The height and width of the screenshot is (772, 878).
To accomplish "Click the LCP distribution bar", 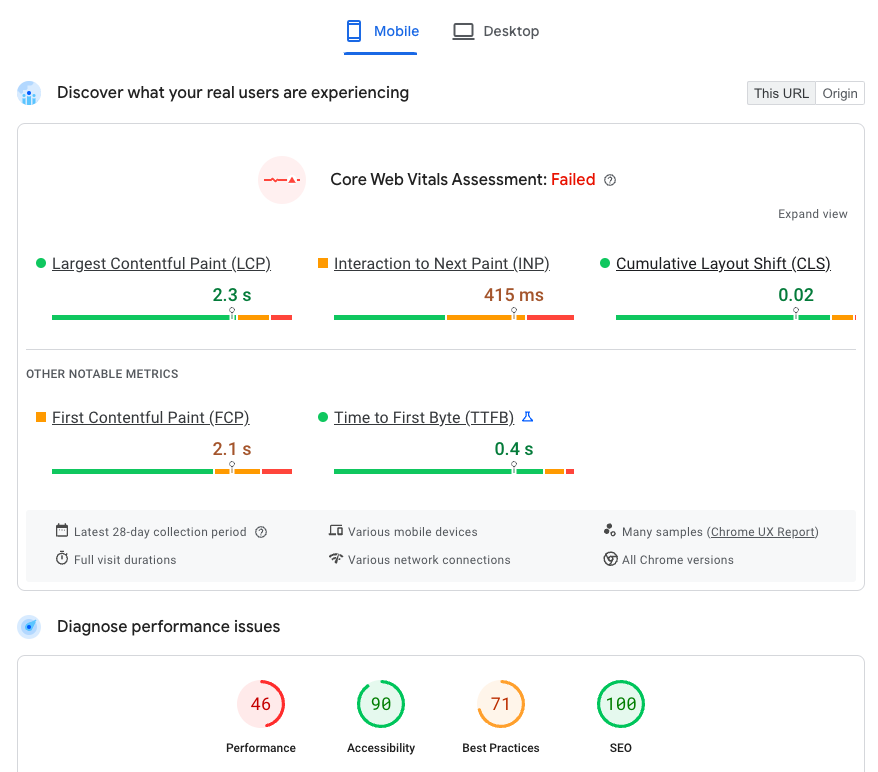I will pyautogui.click(x=172, y=317).
